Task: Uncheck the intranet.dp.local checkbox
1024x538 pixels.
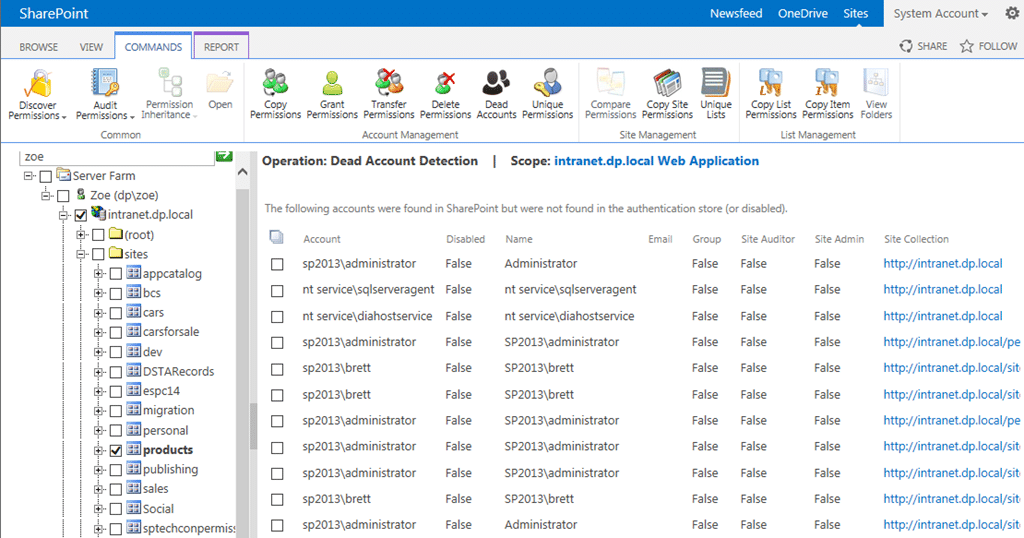Action: [80, 215]
